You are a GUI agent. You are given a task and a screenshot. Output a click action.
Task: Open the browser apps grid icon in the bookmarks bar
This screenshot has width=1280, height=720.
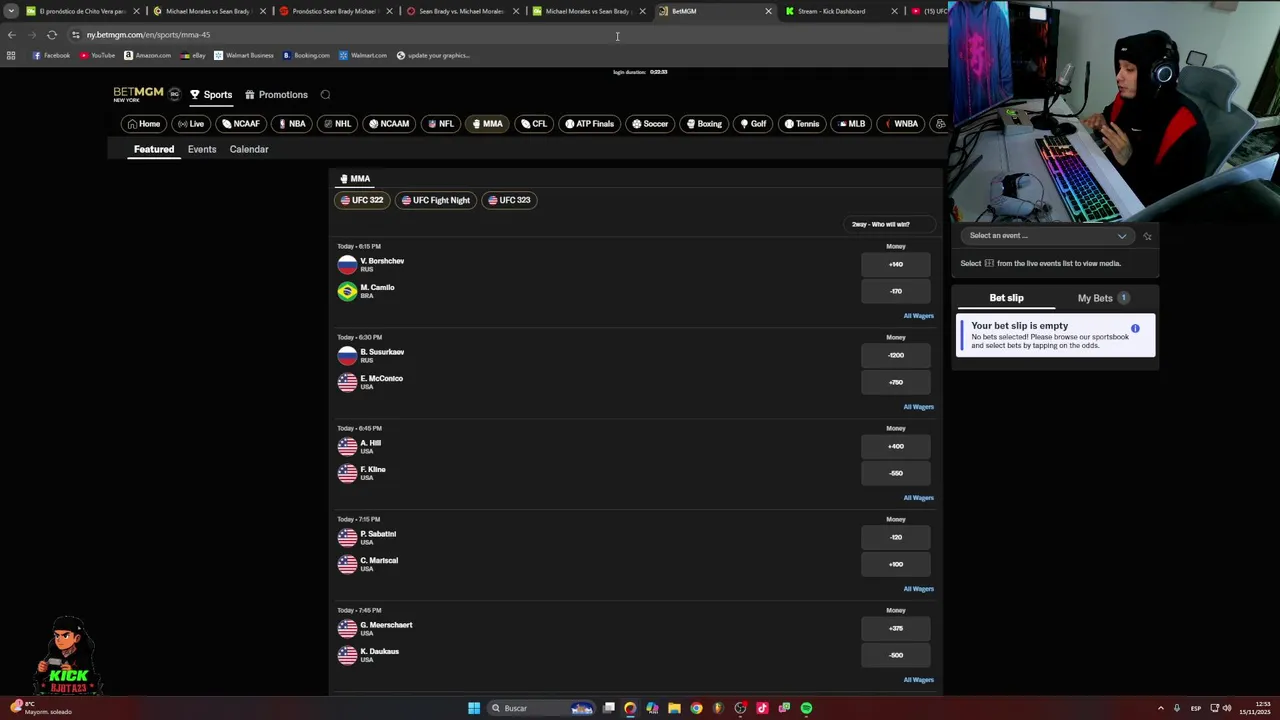pyautogui.click(x=11, y=55)
